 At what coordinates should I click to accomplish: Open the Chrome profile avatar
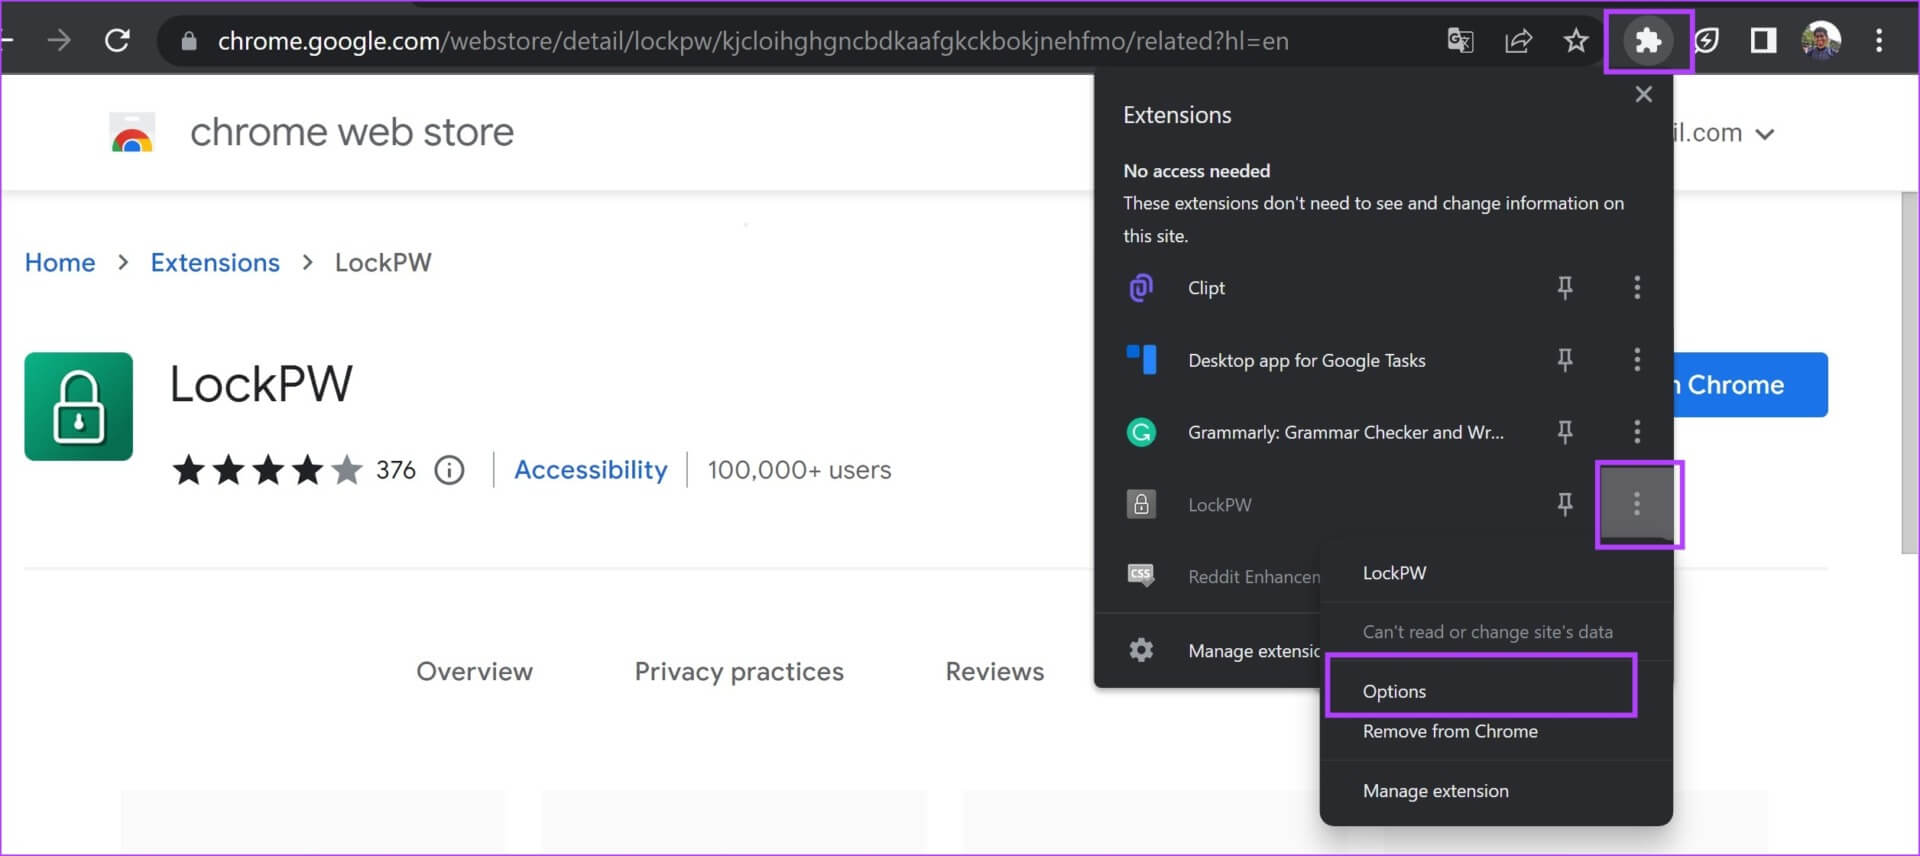[x=1821, y=41]
